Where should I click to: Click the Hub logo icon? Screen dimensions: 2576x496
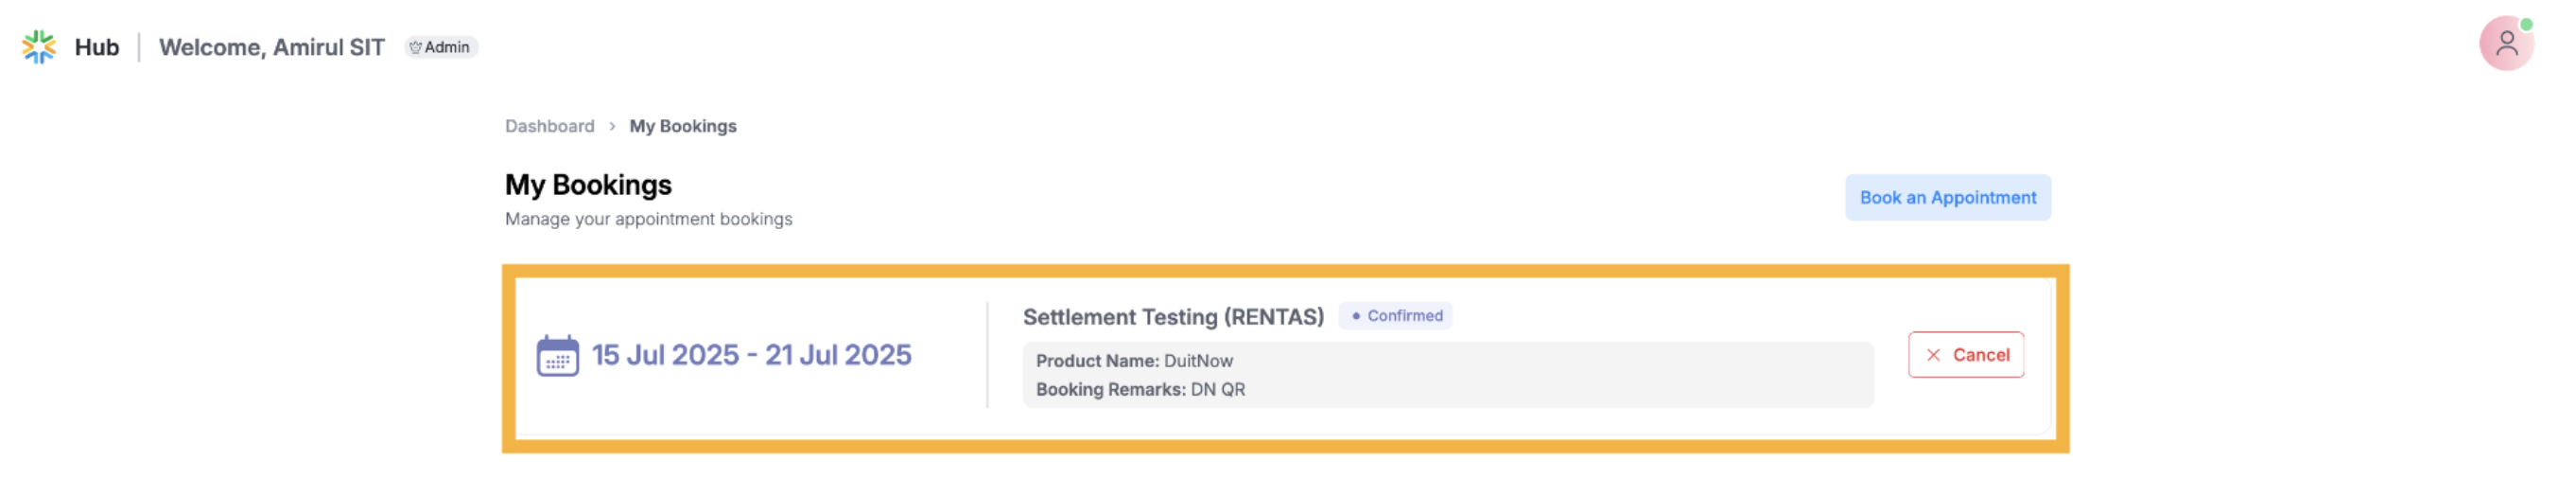39,47
